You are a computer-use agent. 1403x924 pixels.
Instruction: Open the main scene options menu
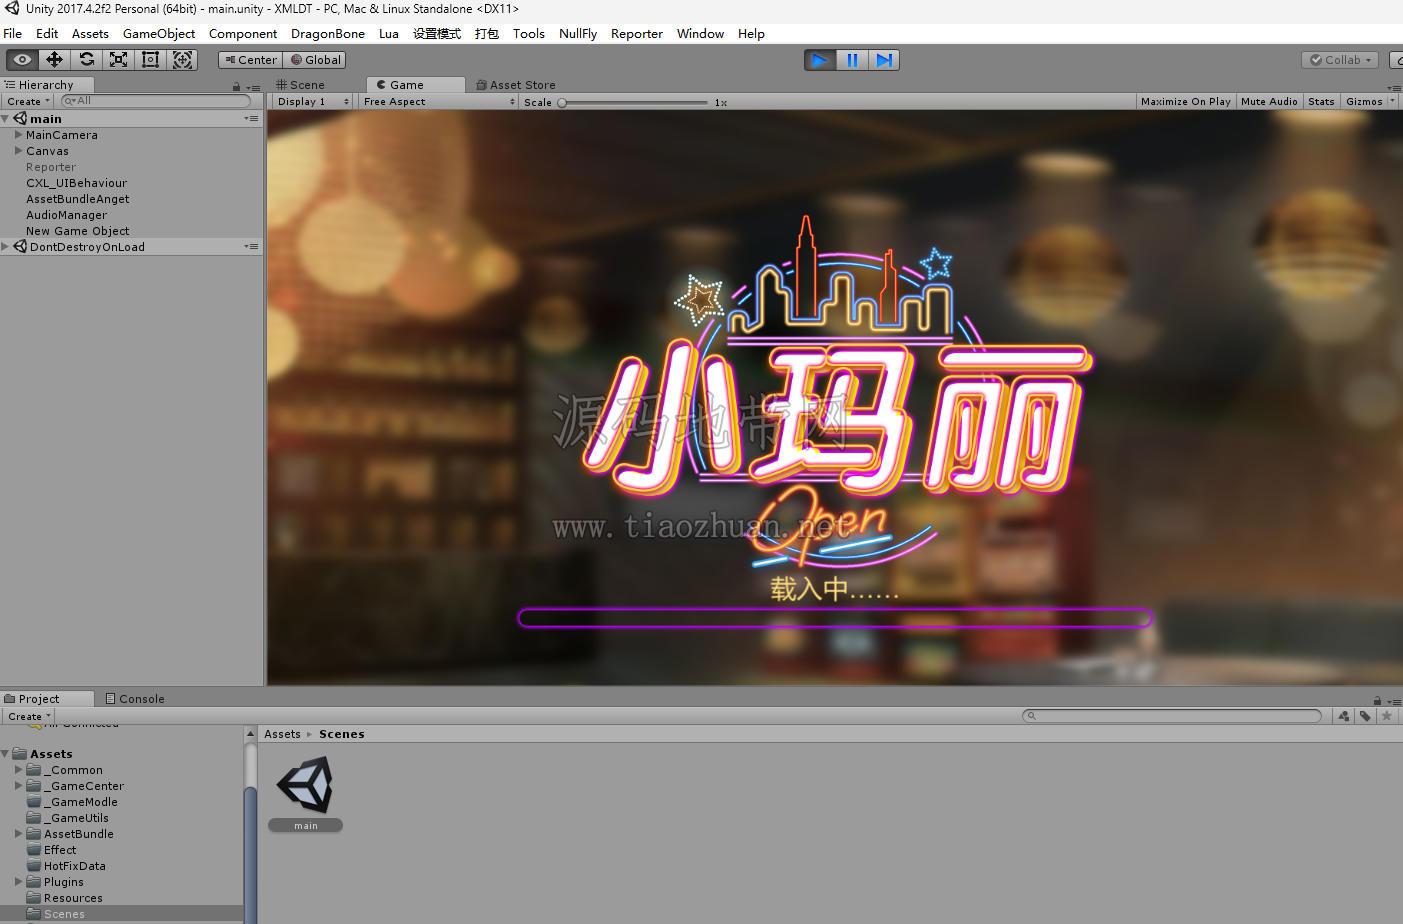pos(251,118)
